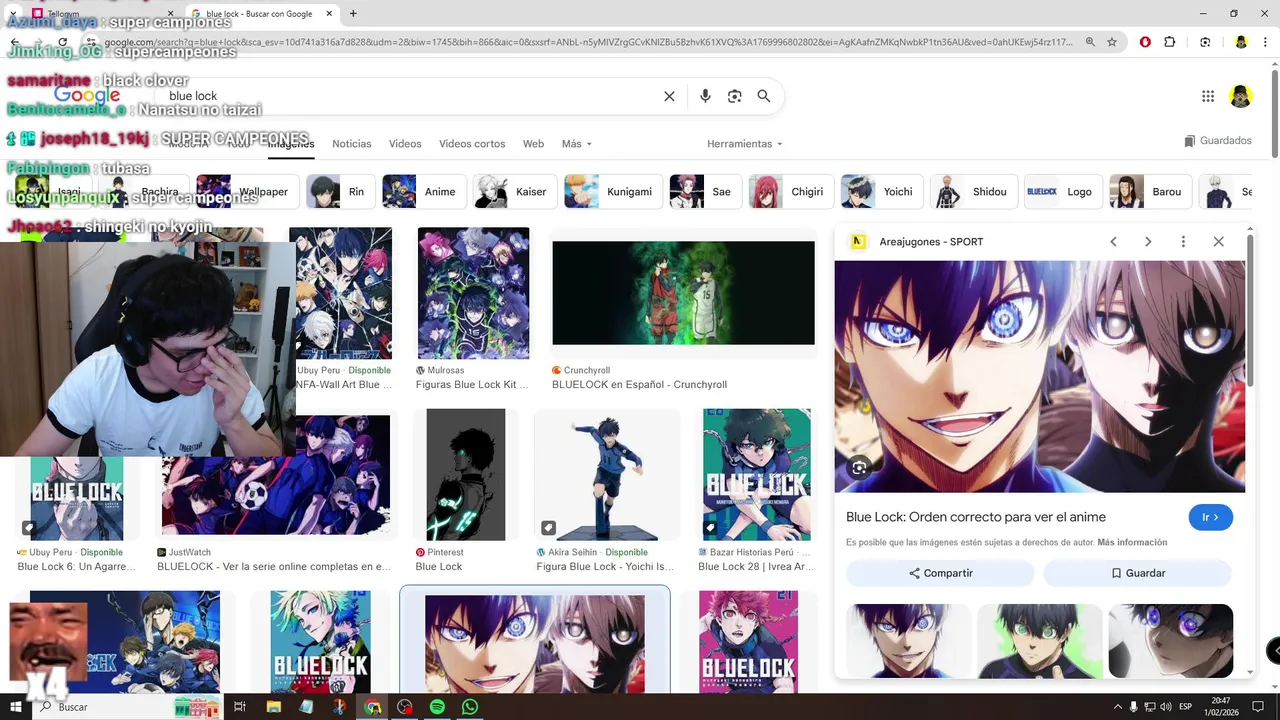This screenshot has width=1280, height=720.
Task: Switch to the Noticias tab
Action: [x=352, y=144]
